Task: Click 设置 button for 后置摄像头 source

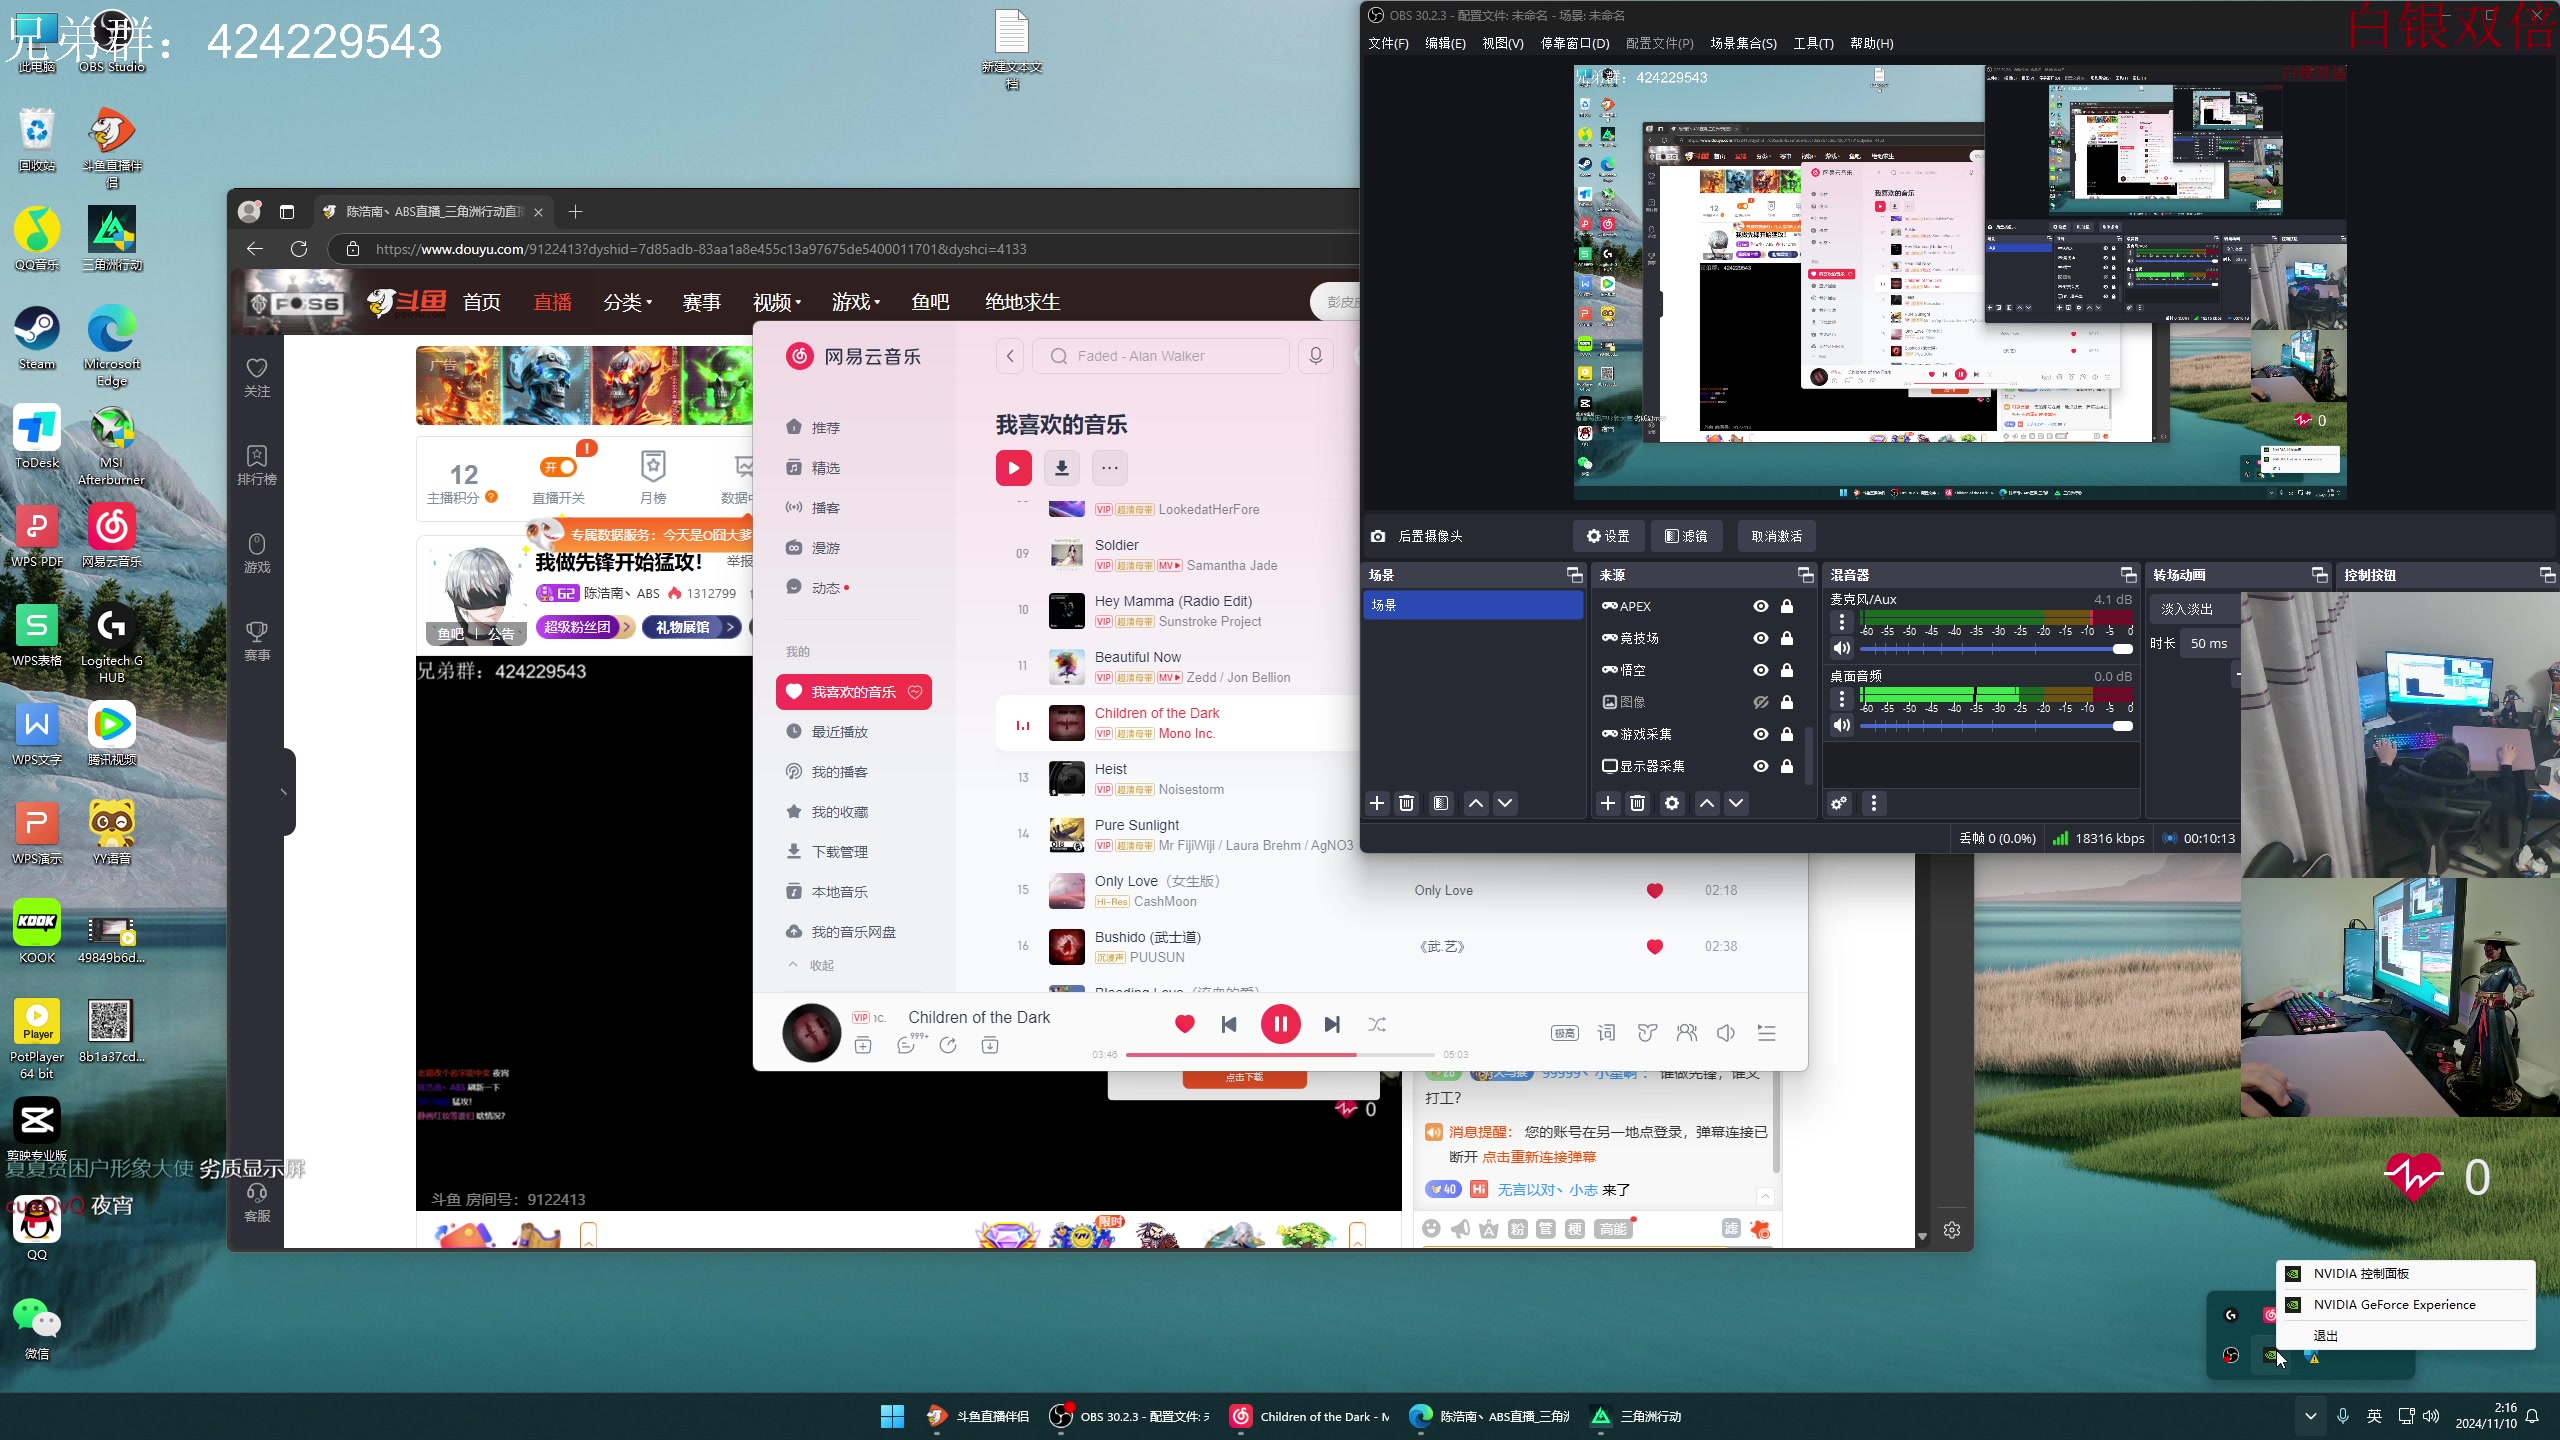Action: point(1608,536)
